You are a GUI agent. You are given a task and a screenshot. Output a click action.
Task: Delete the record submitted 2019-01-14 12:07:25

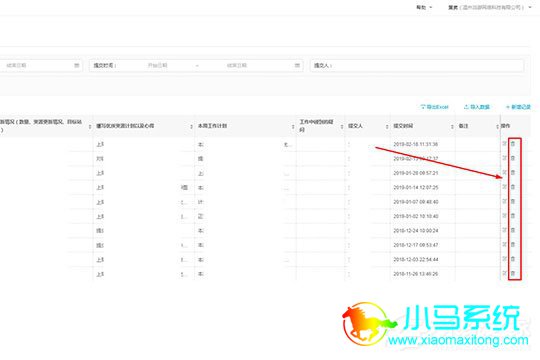(513, 187)
